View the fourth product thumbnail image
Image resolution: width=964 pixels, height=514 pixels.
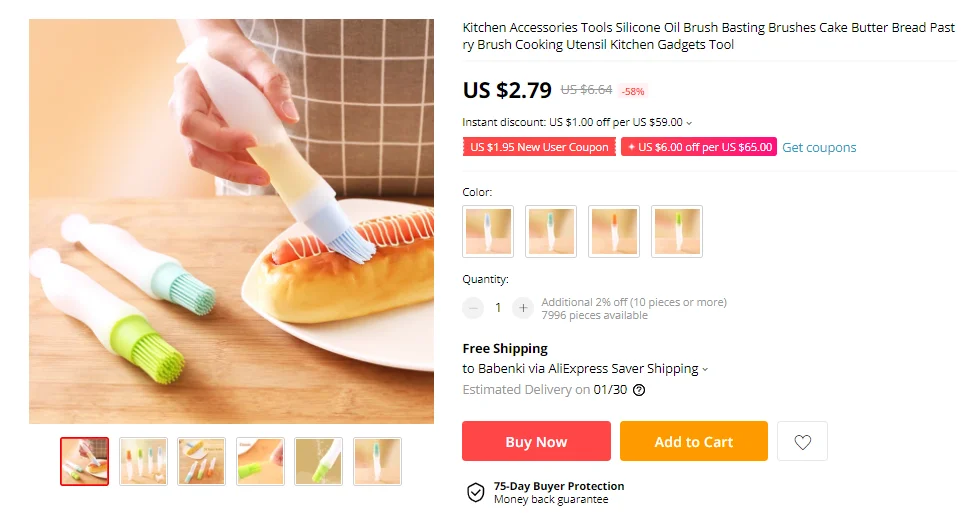click(260, 461)
